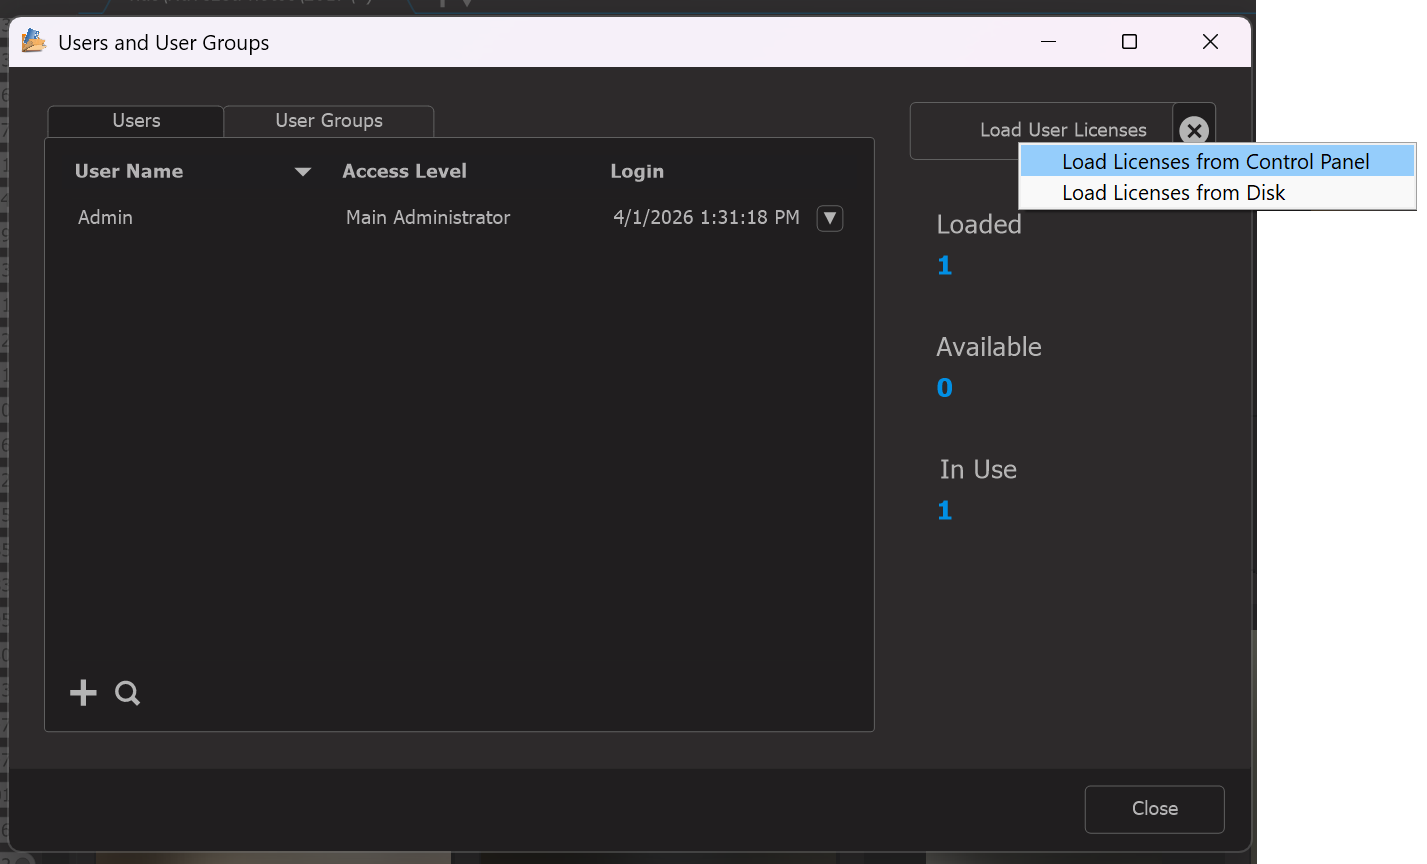
Task: Click the Load User Licenses button
Action: [x=1042, y=131]
